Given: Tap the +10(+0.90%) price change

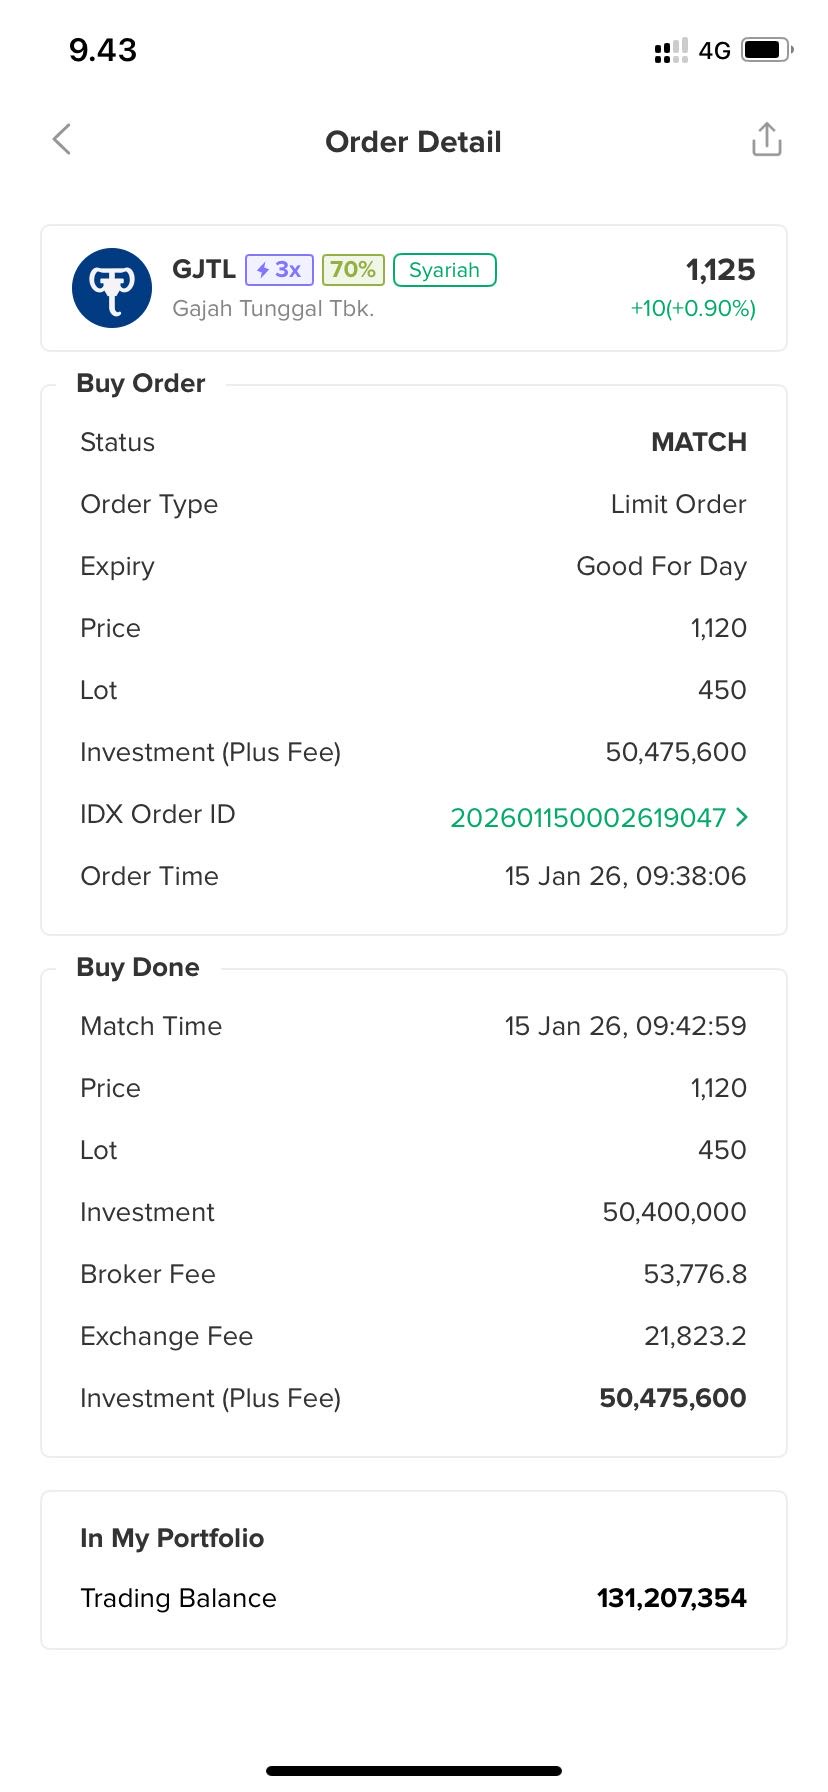Looking at the screenshot, I should (x=693, y=308).
